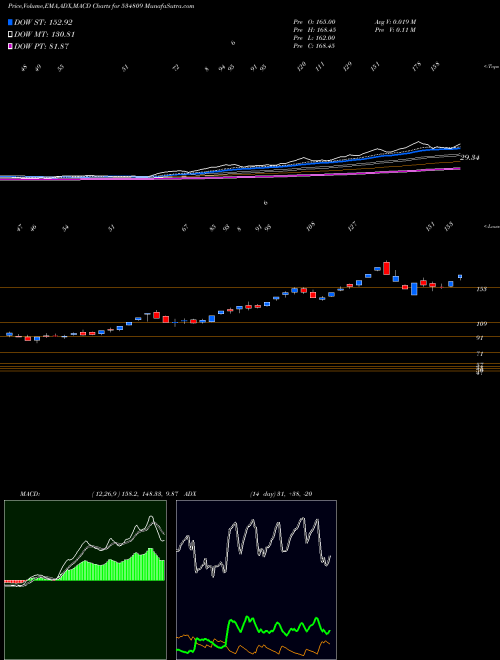Image resolution: width=500 pixels, height=660 pixels.
Task: Click the ADX chart title label
Action: click(191, 494)
